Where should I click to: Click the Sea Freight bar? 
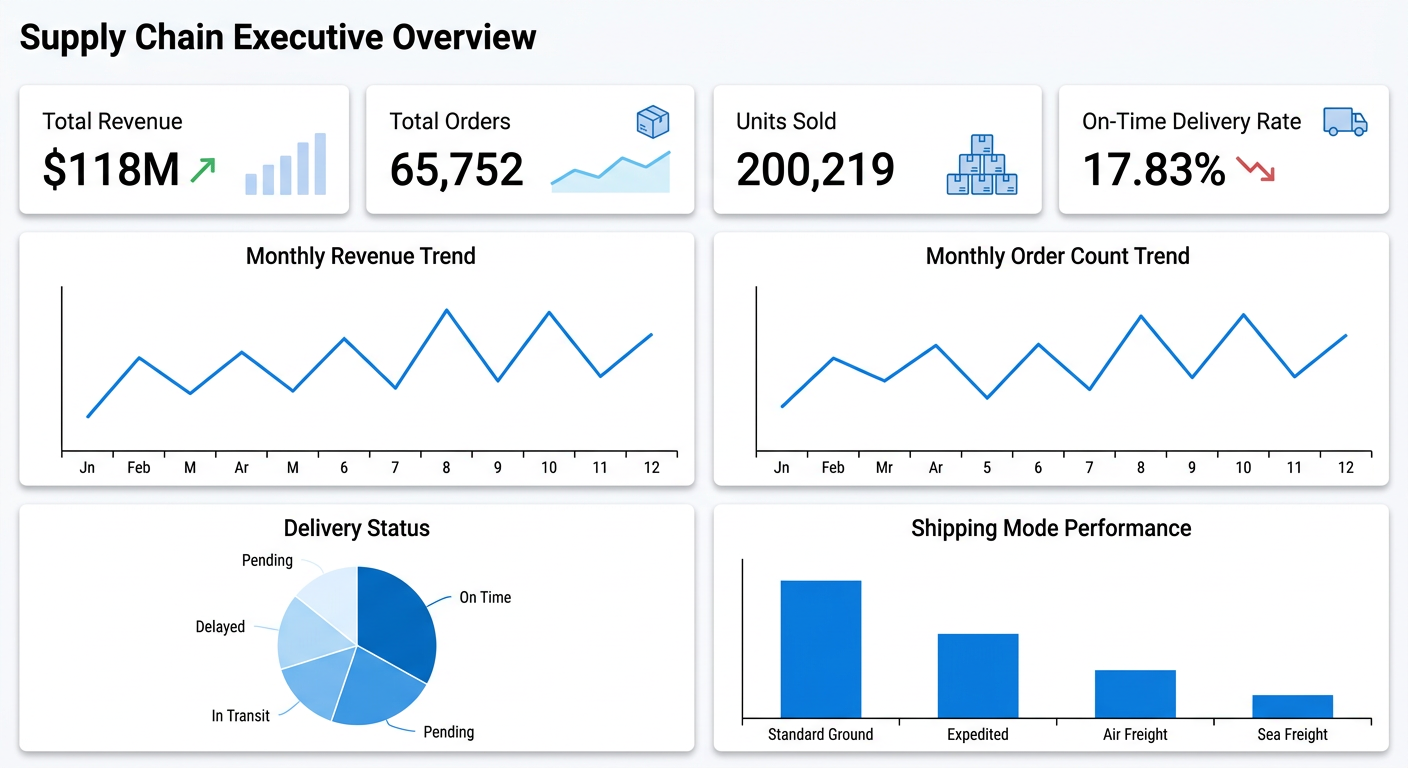pyautogui.click(x=1292, y=706)
